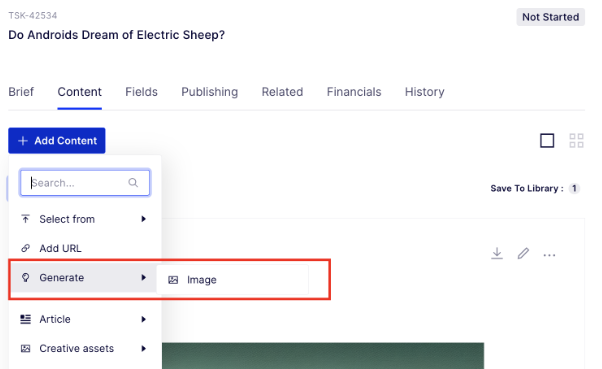Click the Not Started status badge
The image size is (602, 369).
[x=551, y=17]
